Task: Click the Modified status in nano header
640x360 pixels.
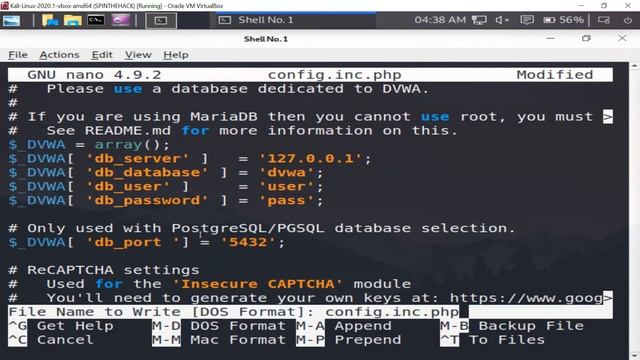Action: point(555,75)
